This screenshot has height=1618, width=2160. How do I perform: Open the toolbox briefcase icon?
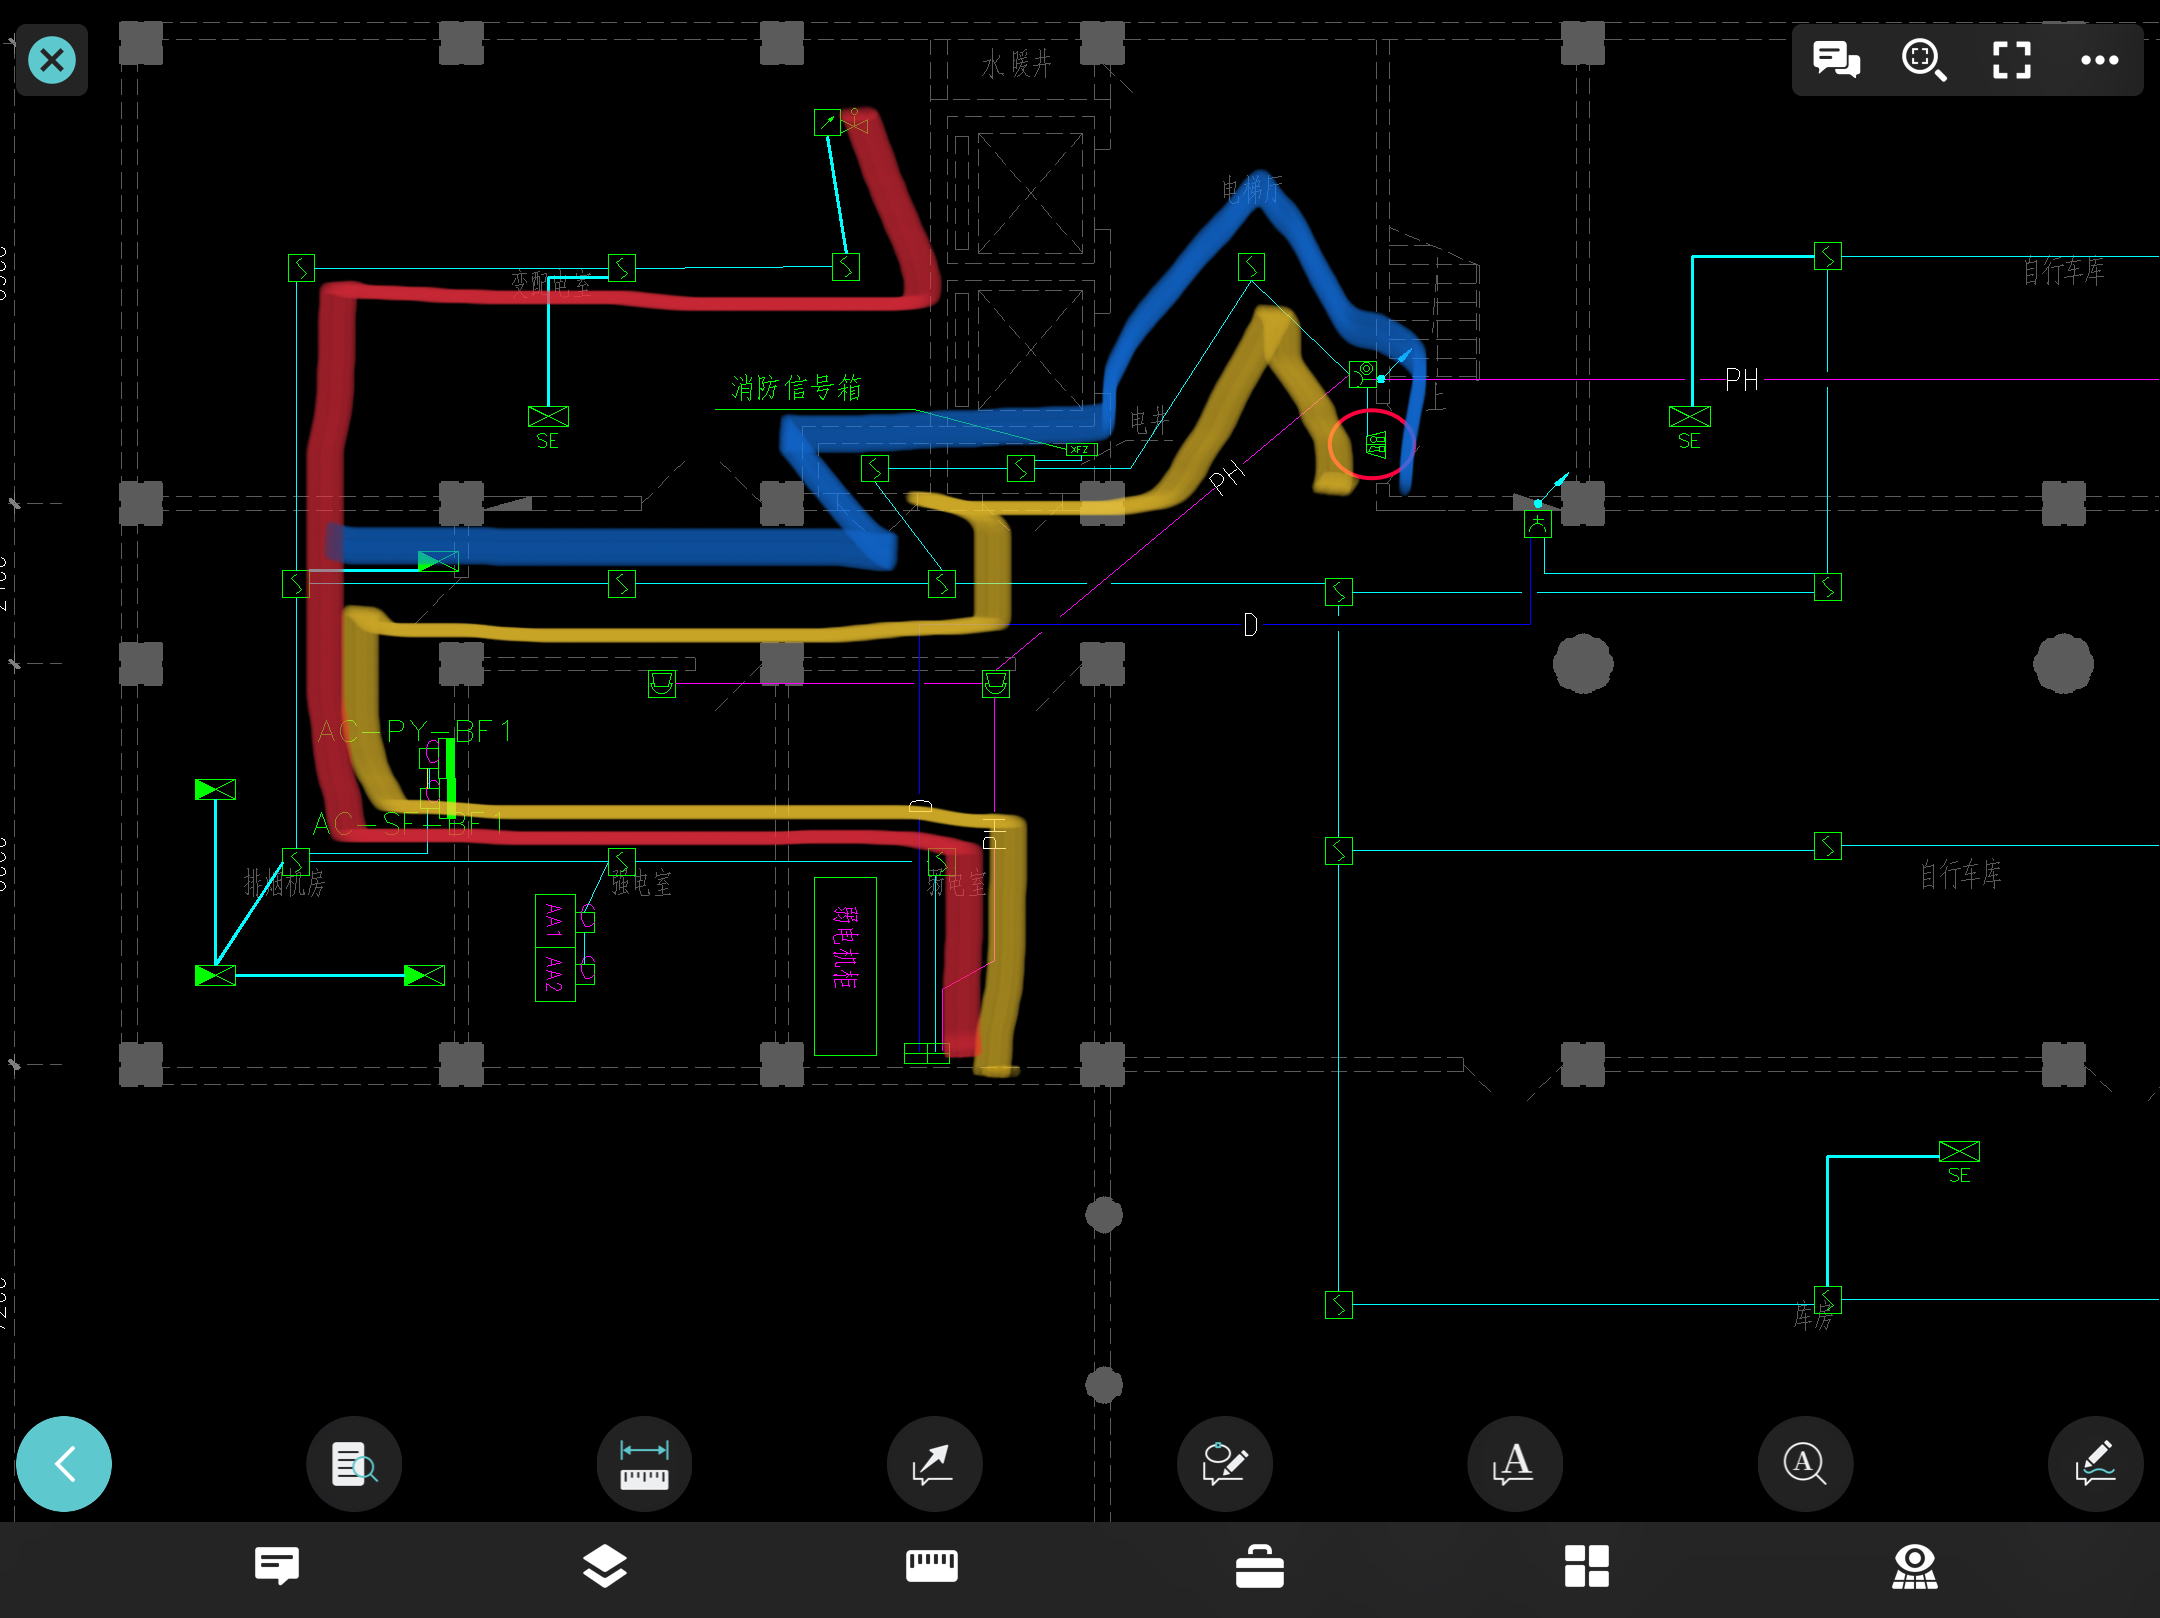(x=1259, y=1565)
